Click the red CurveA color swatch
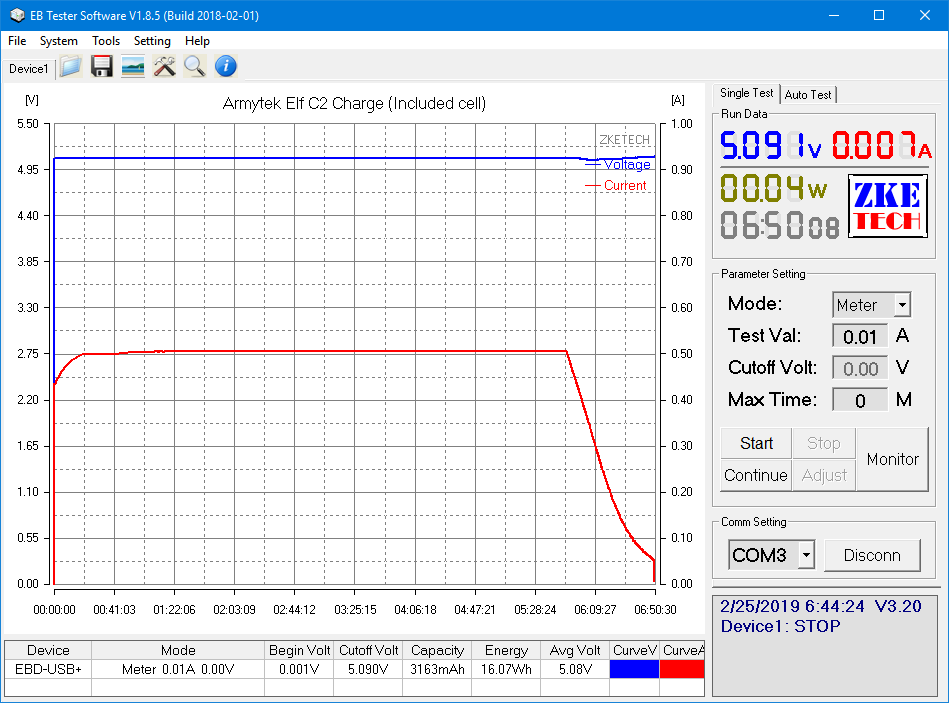 click(682, 669)
